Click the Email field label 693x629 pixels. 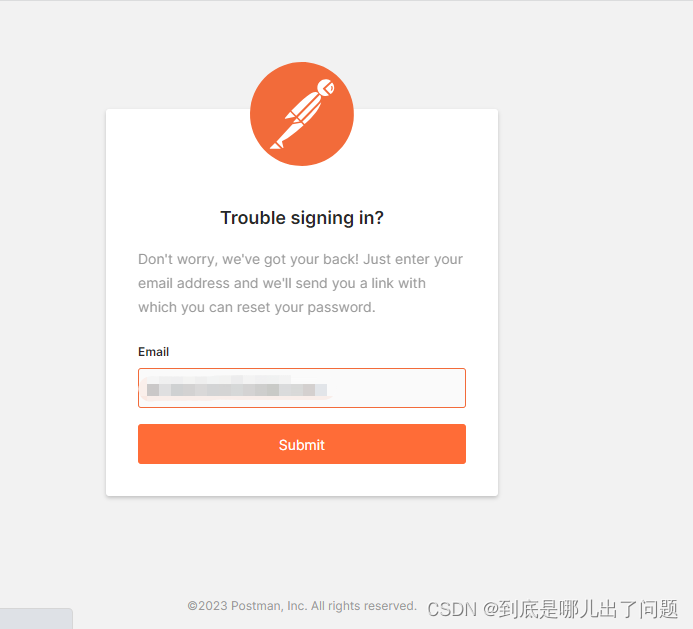pos(153,352)
